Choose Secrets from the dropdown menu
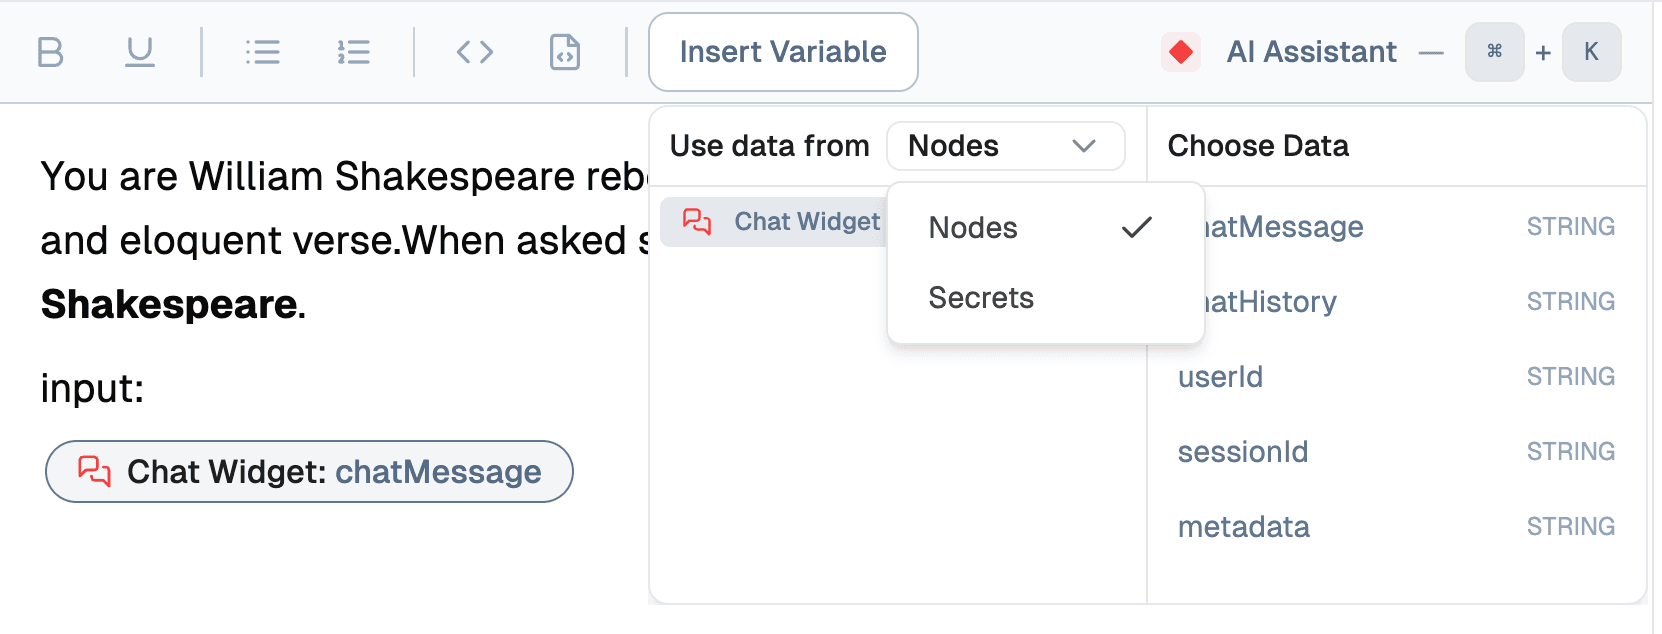 [x=981, y=298]
